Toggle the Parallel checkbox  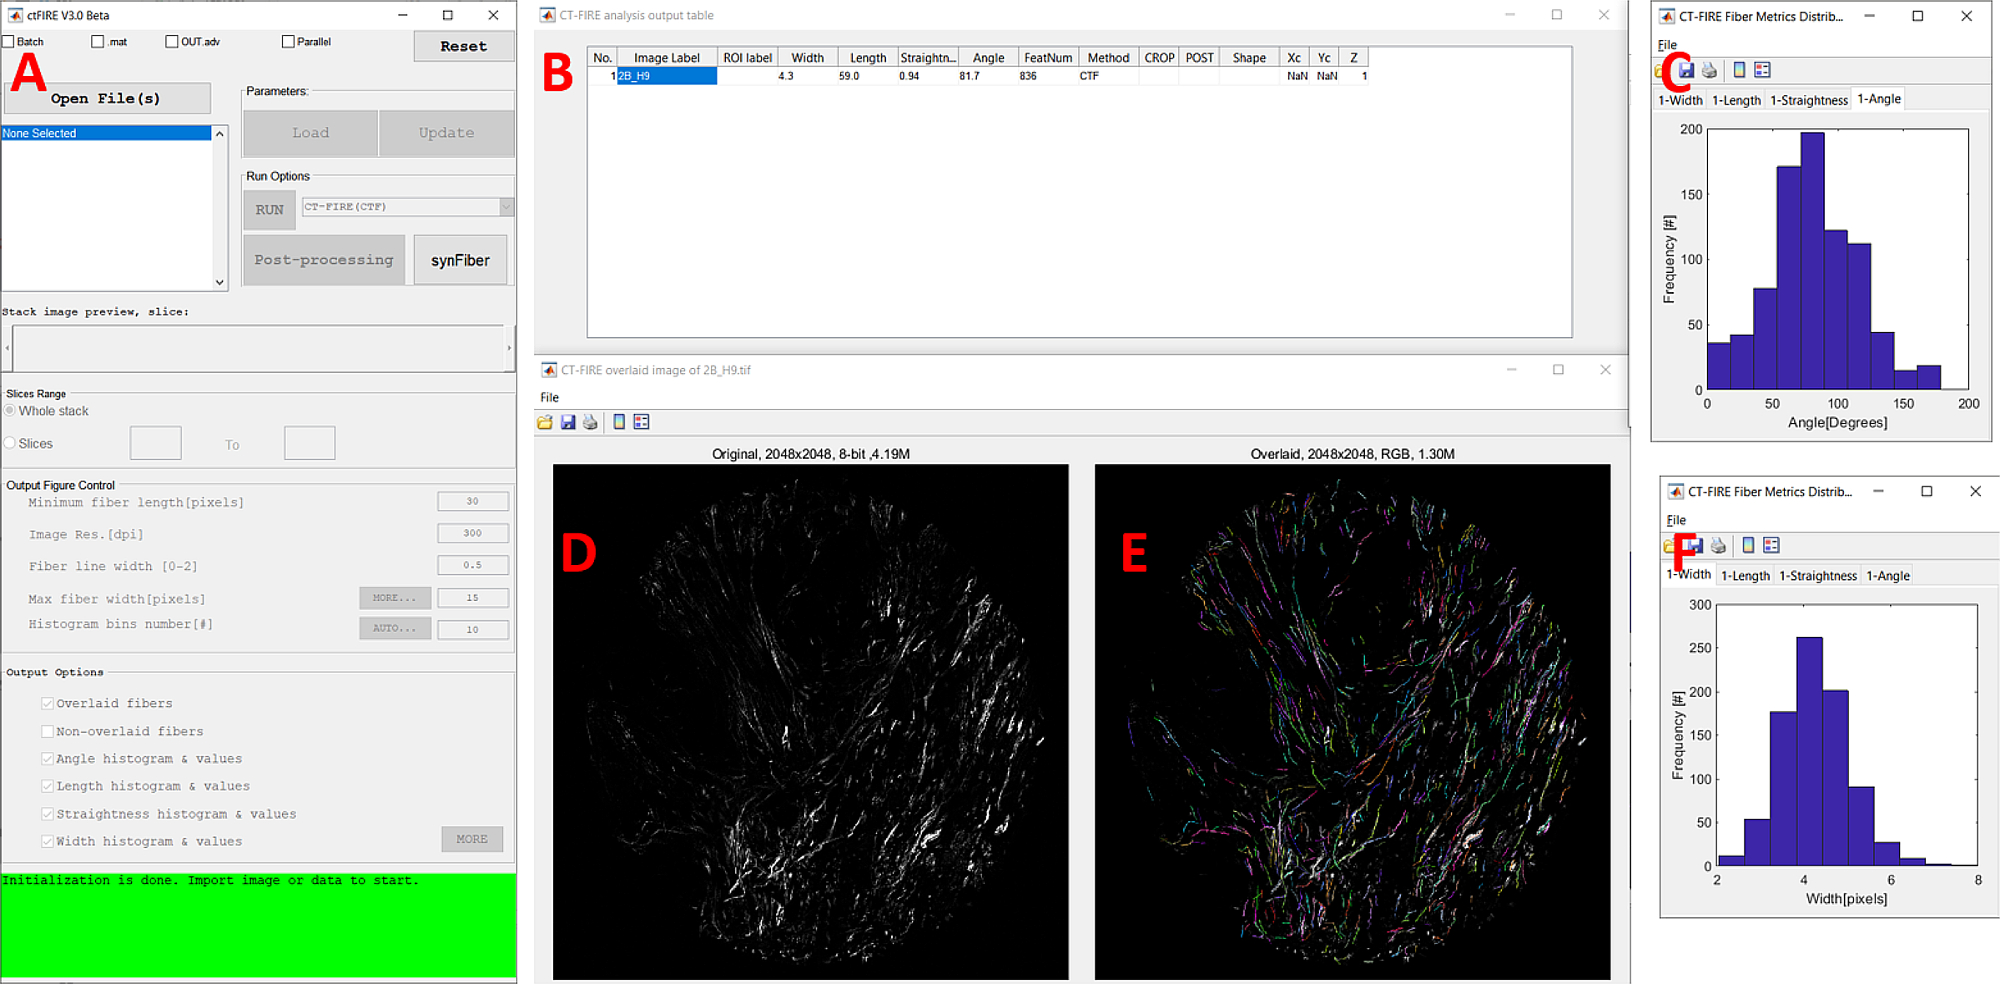(288, 42)
